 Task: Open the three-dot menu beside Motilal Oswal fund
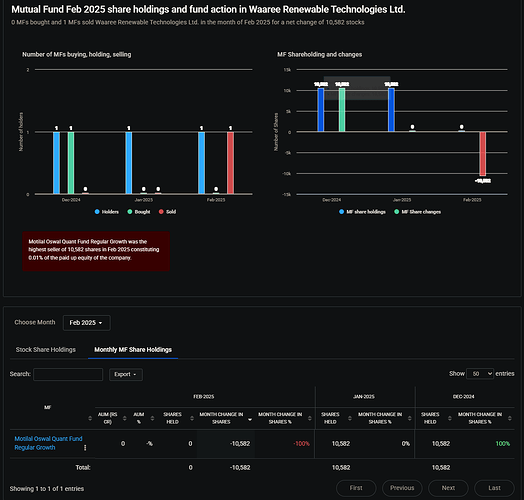[85, 448]
